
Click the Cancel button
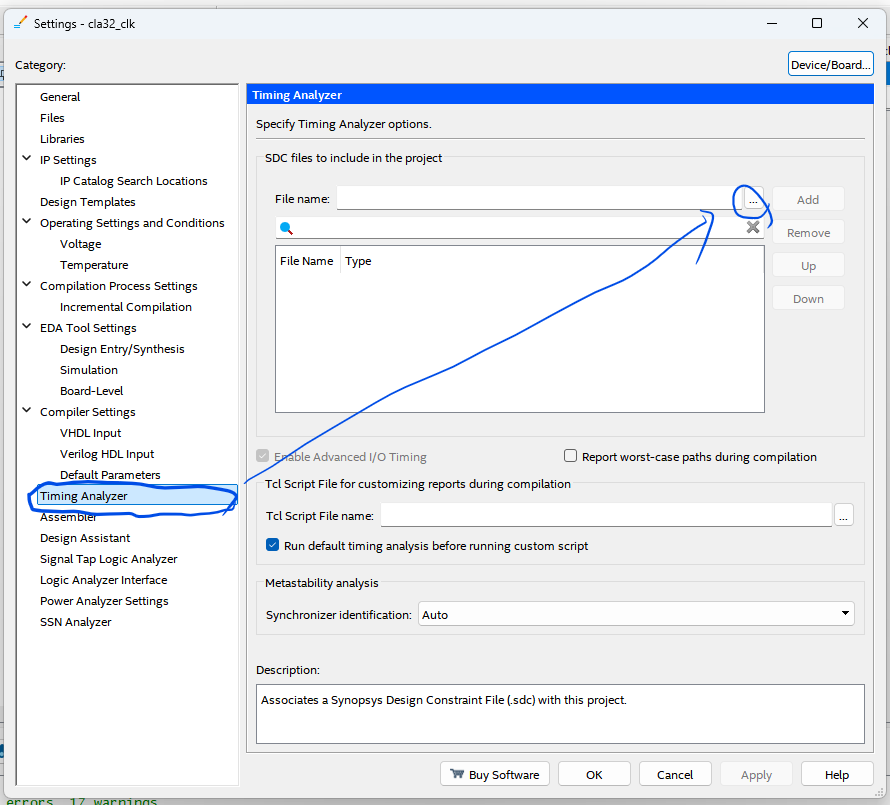coord(674,774)
